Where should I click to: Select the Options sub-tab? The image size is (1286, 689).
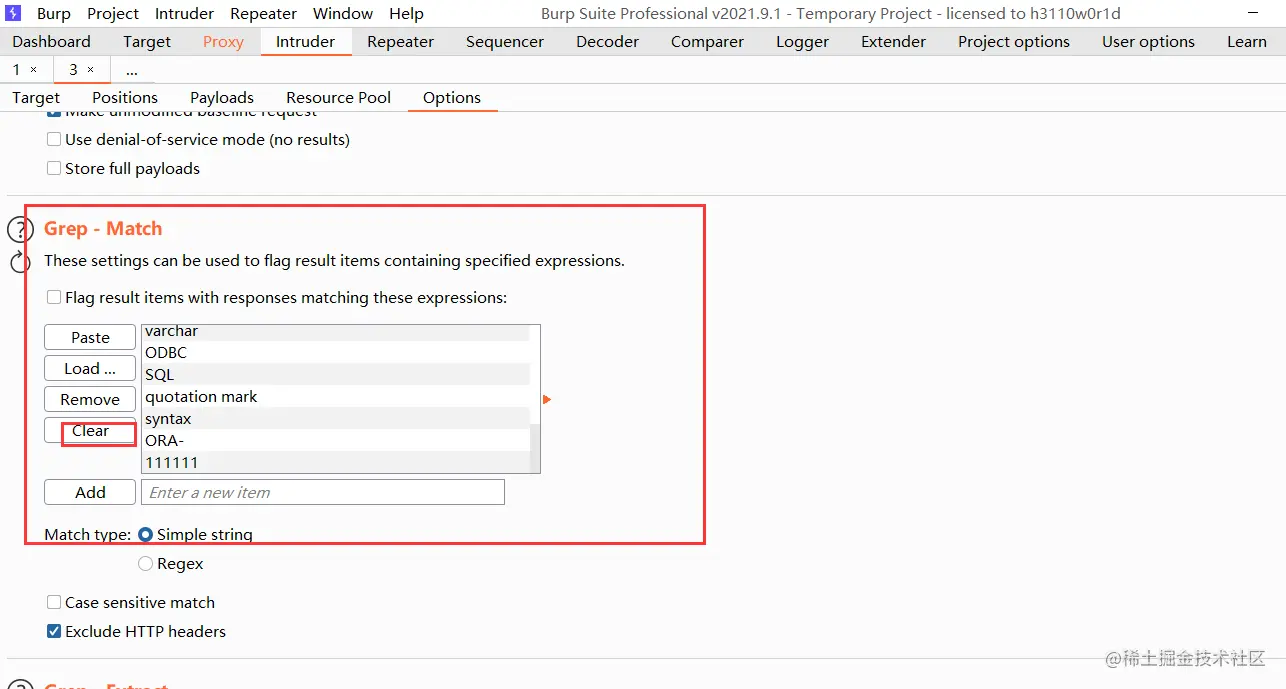tap(452, 98)
